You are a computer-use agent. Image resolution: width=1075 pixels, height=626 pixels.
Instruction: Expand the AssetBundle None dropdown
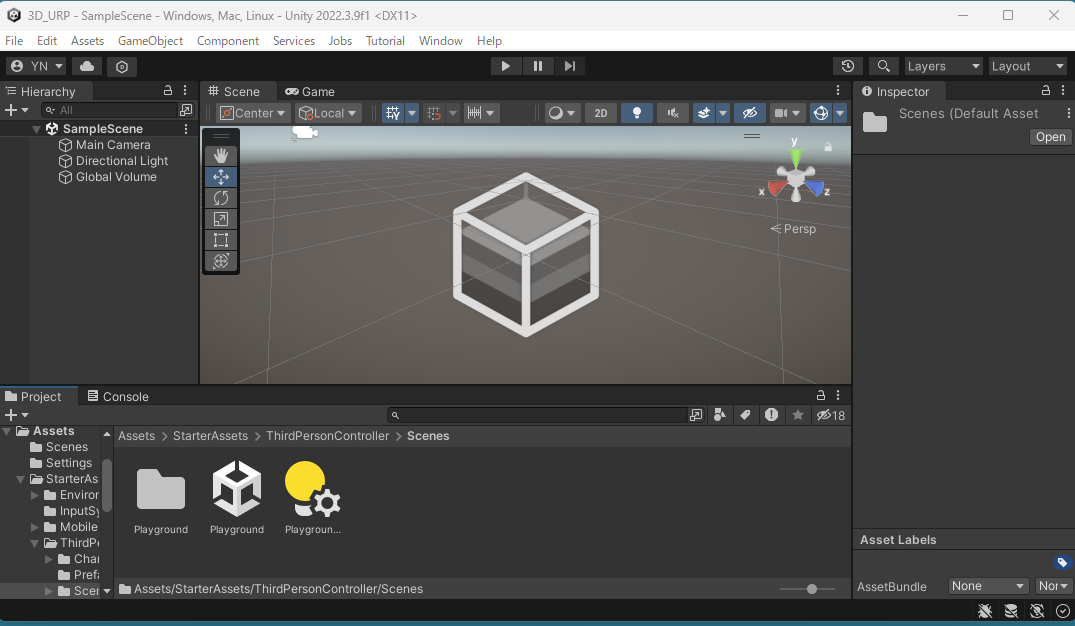(988, 586)
